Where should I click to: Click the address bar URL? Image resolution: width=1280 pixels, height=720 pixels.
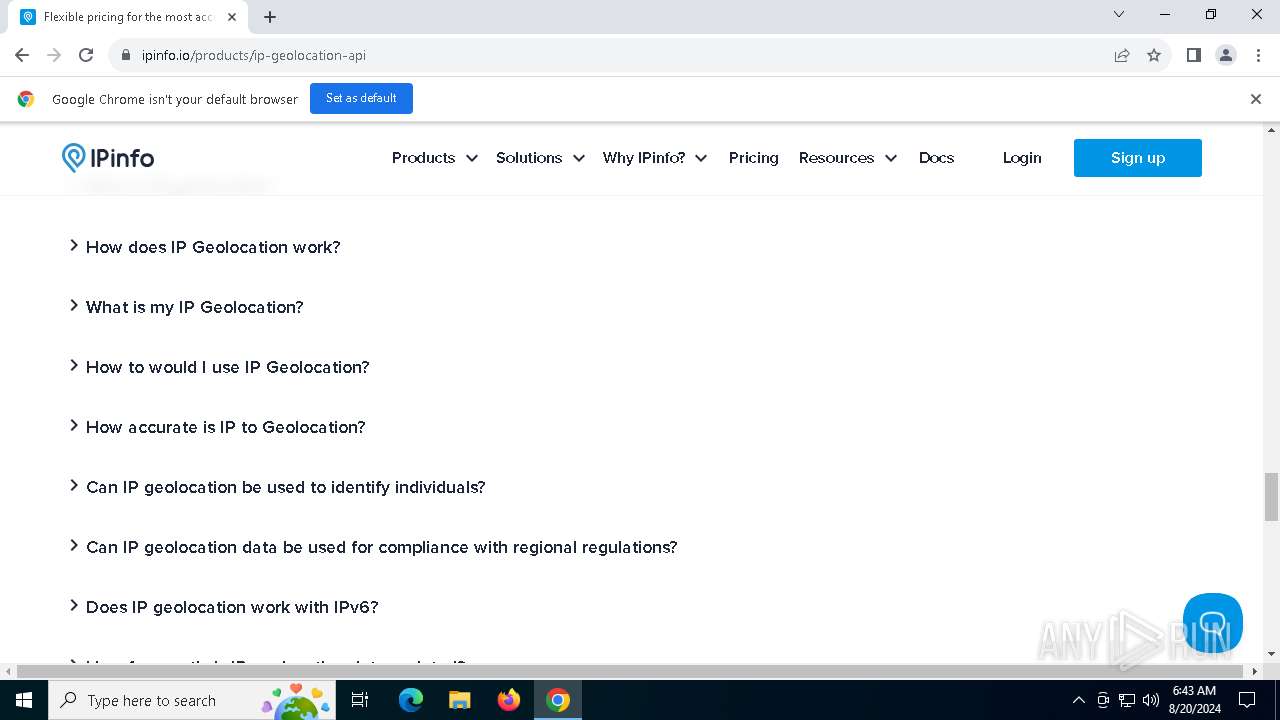pyautogui.click(x=254, y=55)
